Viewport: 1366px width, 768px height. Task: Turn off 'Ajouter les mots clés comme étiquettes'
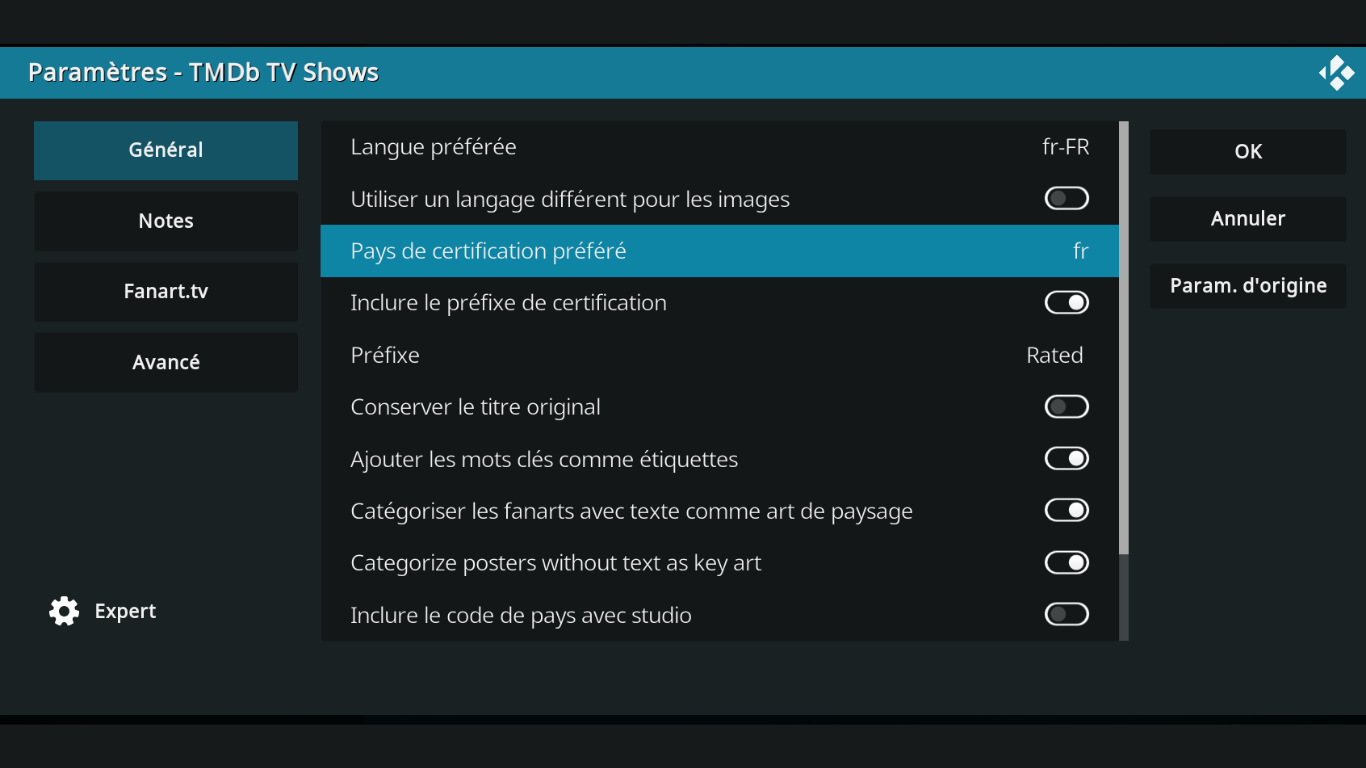point(1066,459)
